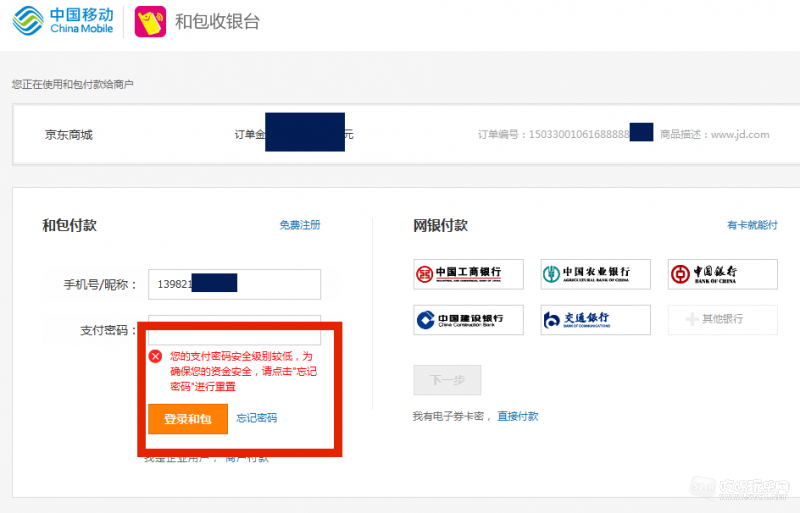Click the 下一步 next step button
800x513 pixels.
click(447, 380)
